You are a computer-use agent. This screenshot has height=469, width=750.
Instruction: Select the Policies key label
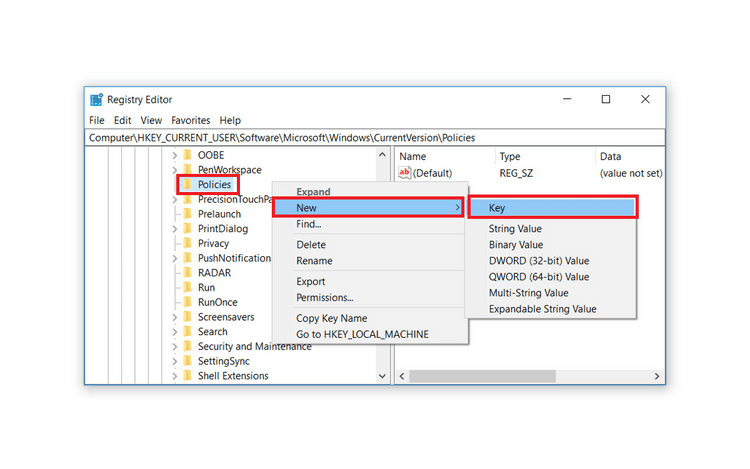tap(214, 185)
